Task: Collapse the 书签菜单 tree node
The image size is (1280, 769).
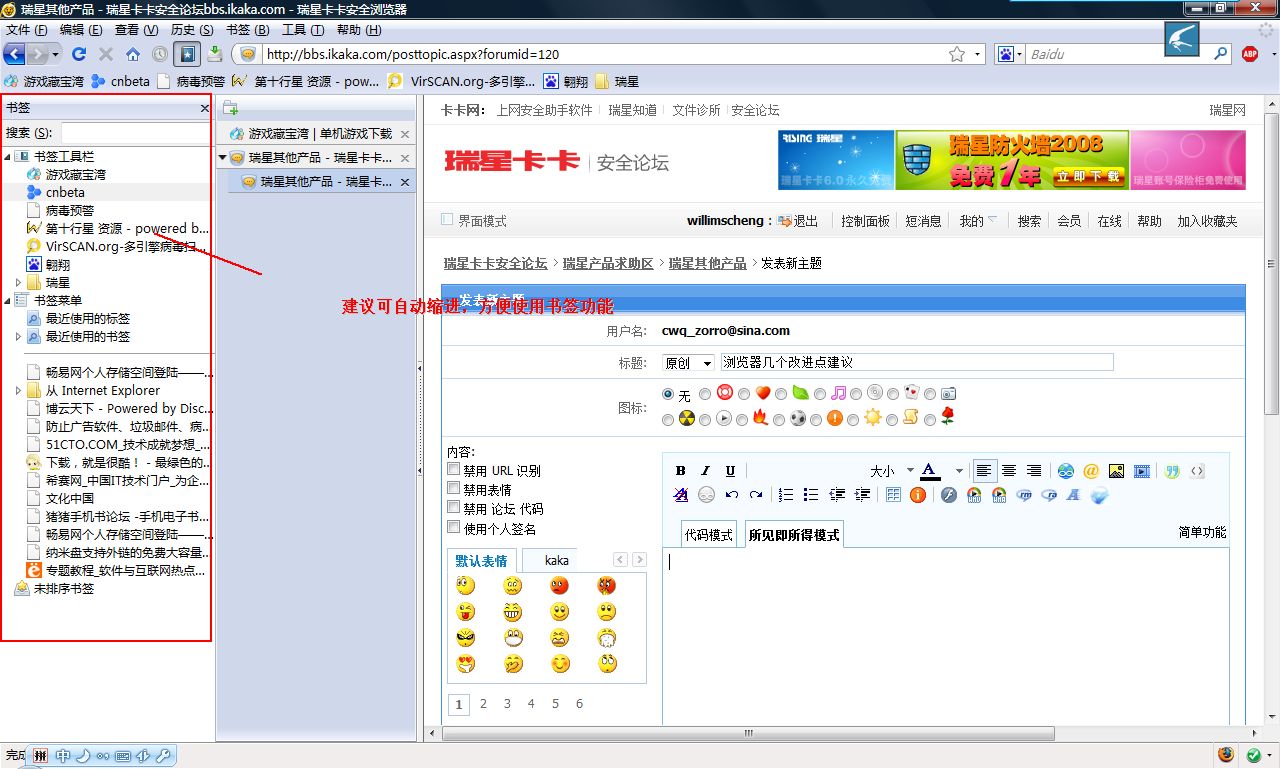Action: tap(7, 301)
